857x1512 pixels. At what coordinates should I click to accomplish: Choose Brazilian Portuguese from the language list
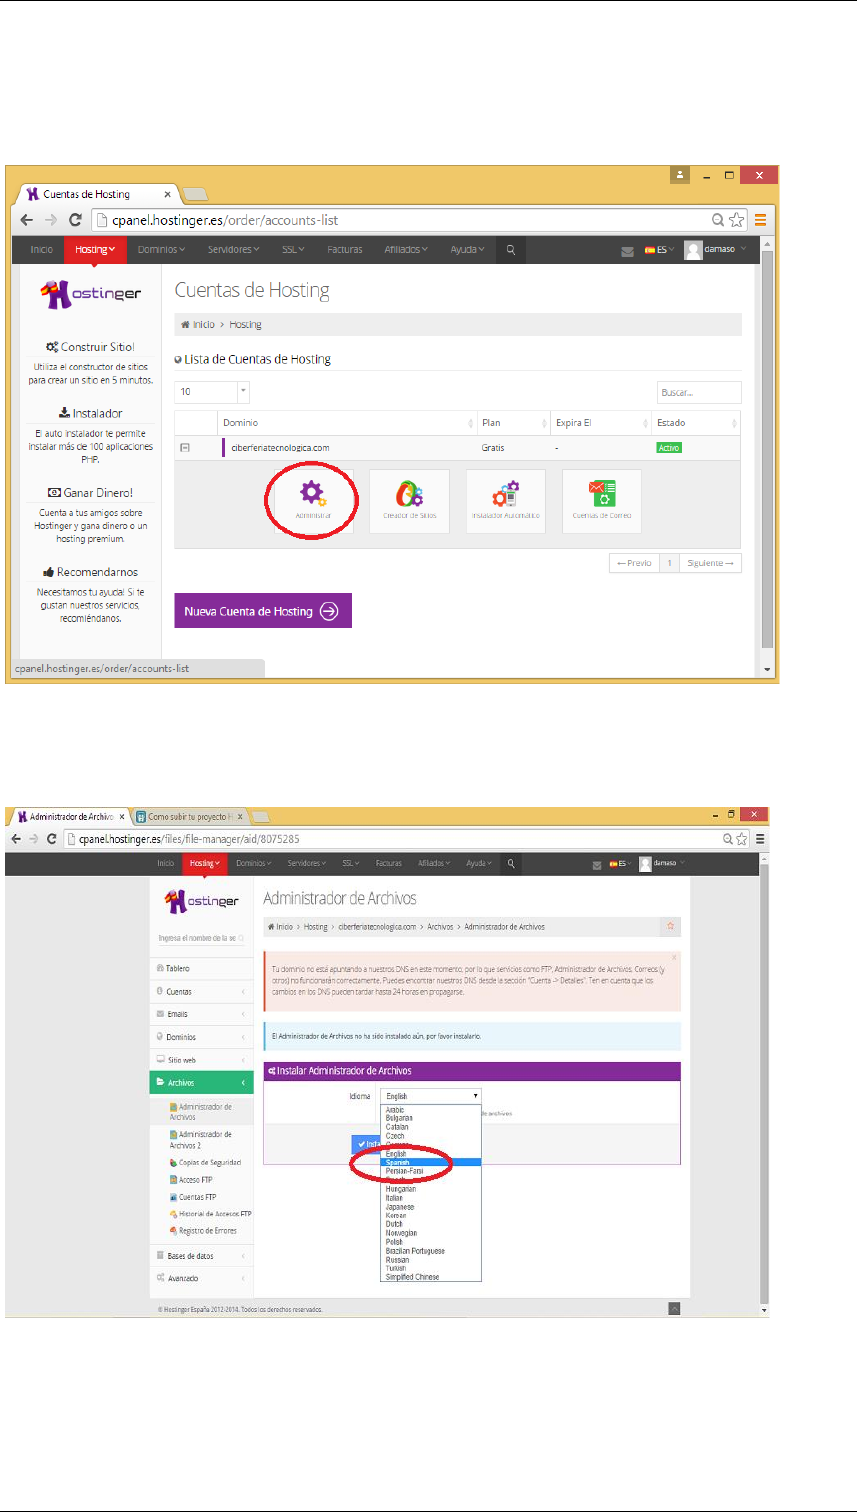click(431, 1251)
